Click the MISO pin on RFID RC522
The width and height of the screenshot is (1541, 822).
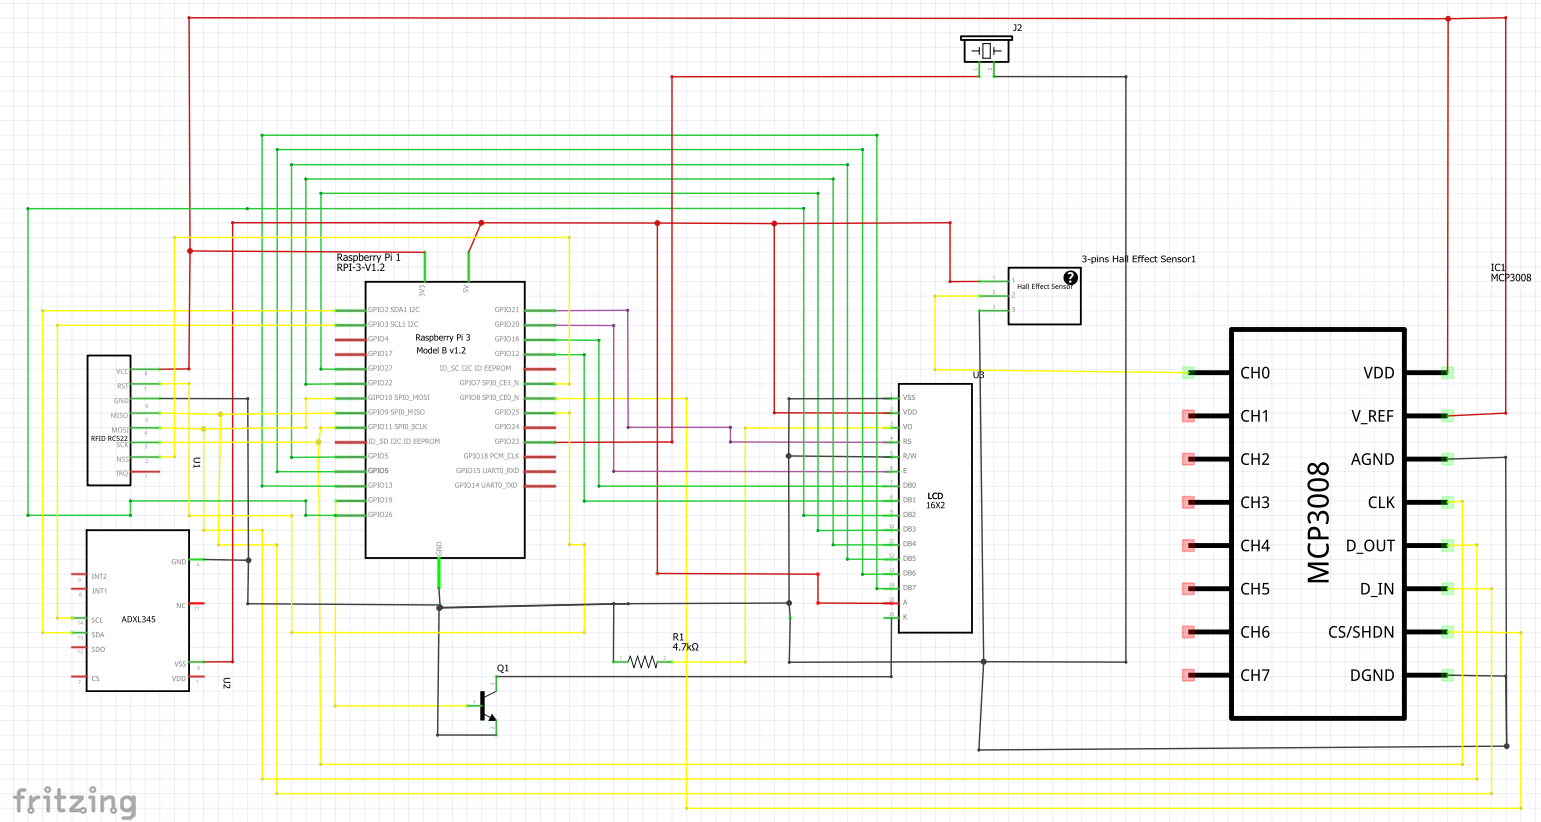pyautogui.click(x=145, y=413)
